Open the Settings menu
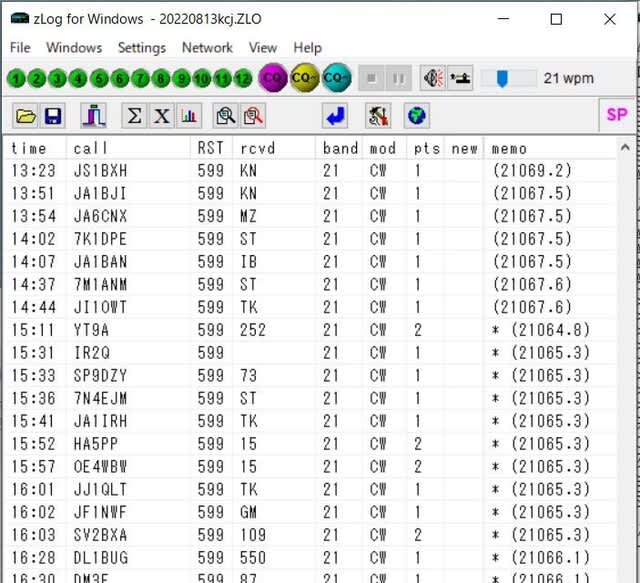 pyautogui.click(x=142, y=47)
